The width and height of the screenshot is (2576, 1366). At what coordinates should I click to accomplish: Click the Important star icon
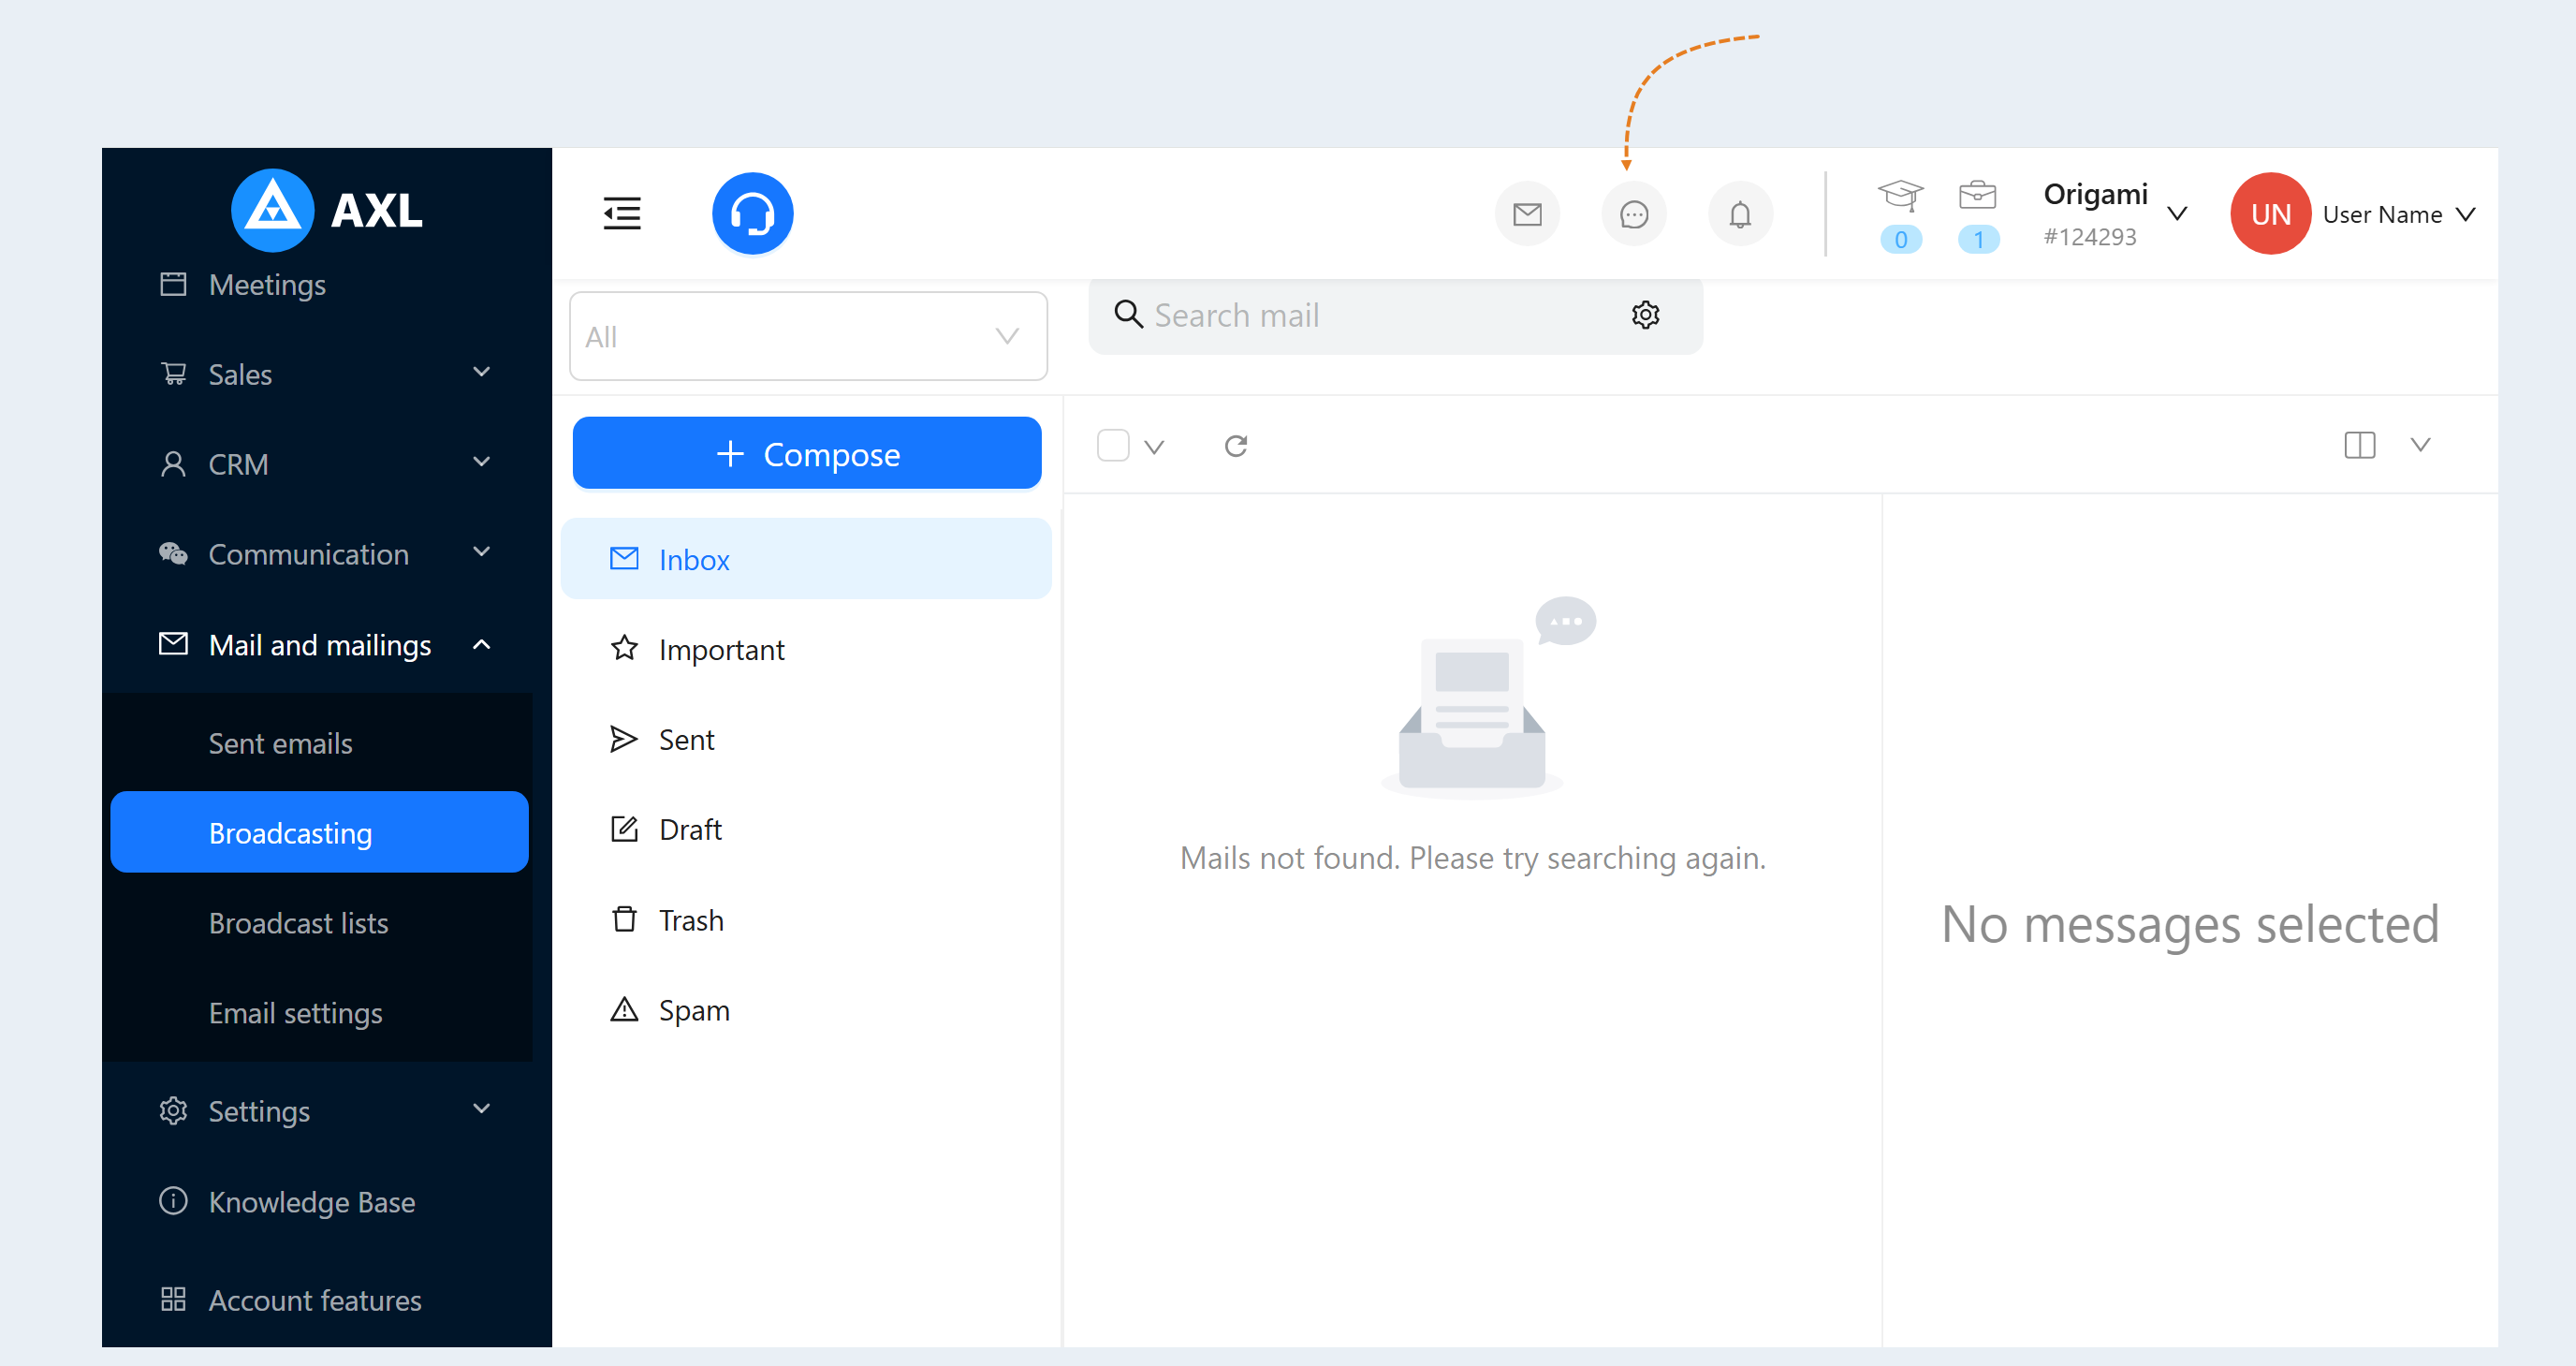(x=624, y=648)
